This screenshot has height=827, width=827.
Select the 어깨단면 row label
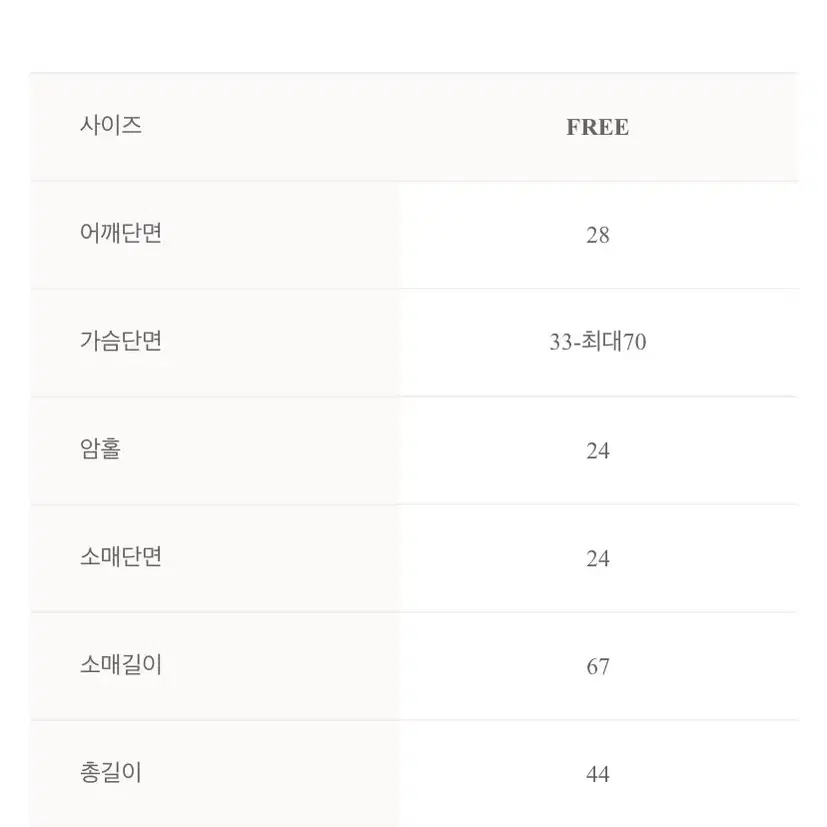coord(121,233)
